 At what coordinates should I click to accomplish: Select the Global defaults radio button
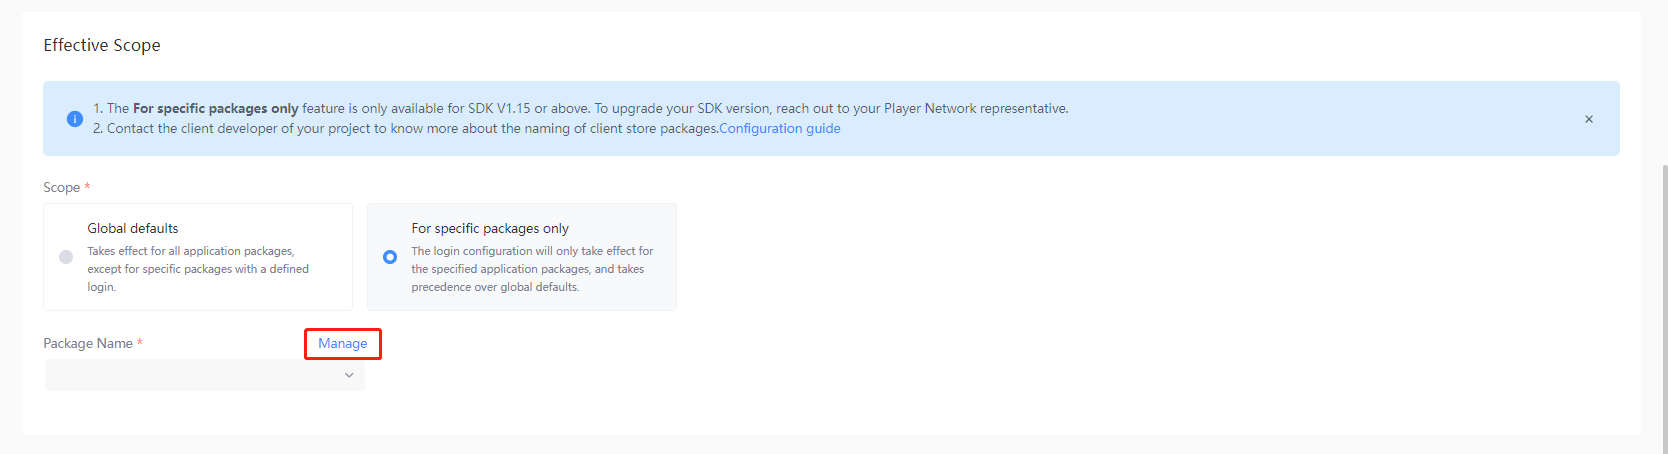[66, 257]
